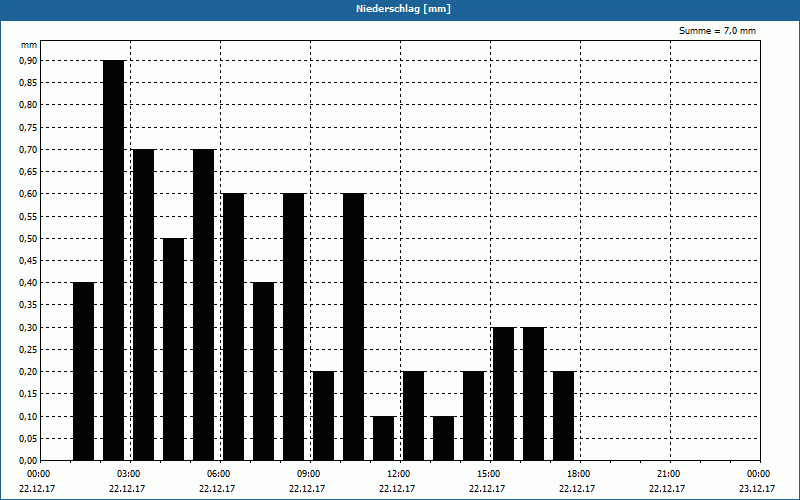800x500 pixels.
Task: Select the 0,55 y-axis value
Action: coord(28,216)
